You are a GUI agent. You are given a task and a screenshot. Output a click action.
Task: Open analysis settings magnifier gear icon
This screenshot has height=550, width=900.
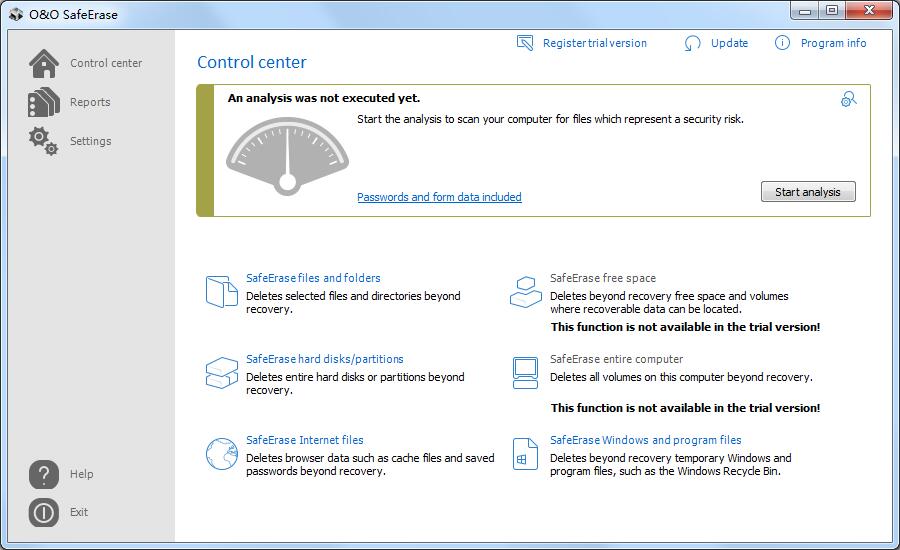pyautogui.click(x=848, y=99)
